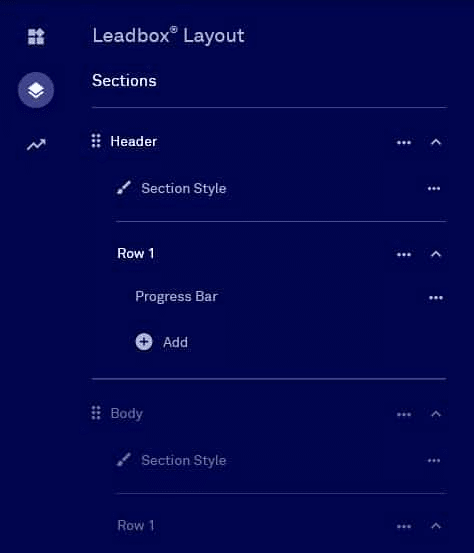Collapse the Header section chevron

click(436, 142)
